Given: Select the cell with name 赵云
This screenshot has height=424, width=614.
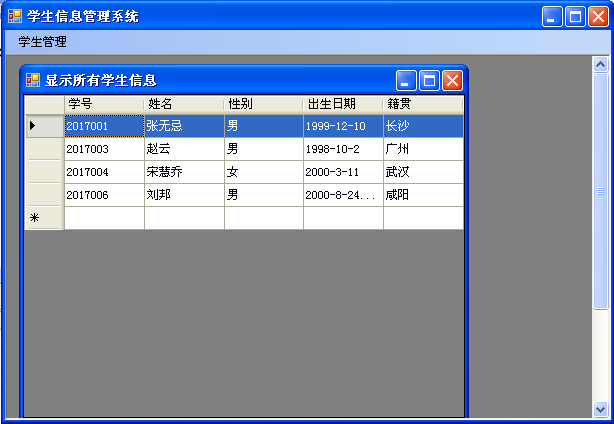Looking at the screenshot, I should [184, 149].
